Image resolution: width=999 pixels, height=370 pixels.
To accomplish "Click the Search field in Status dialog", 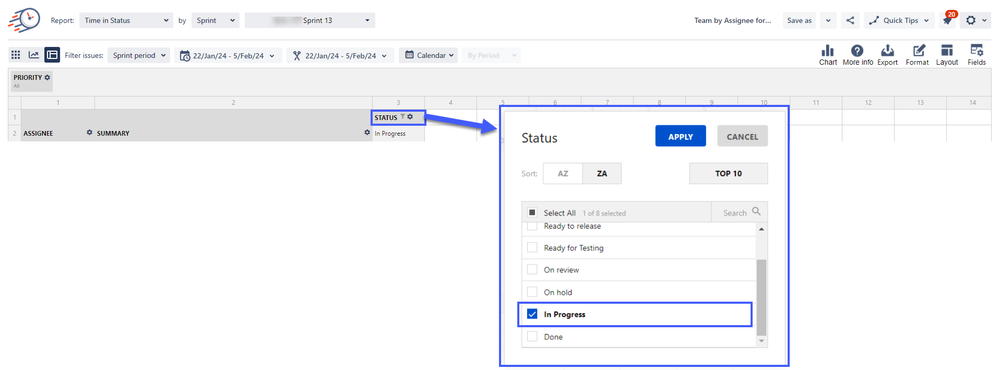I will (739, 212).
